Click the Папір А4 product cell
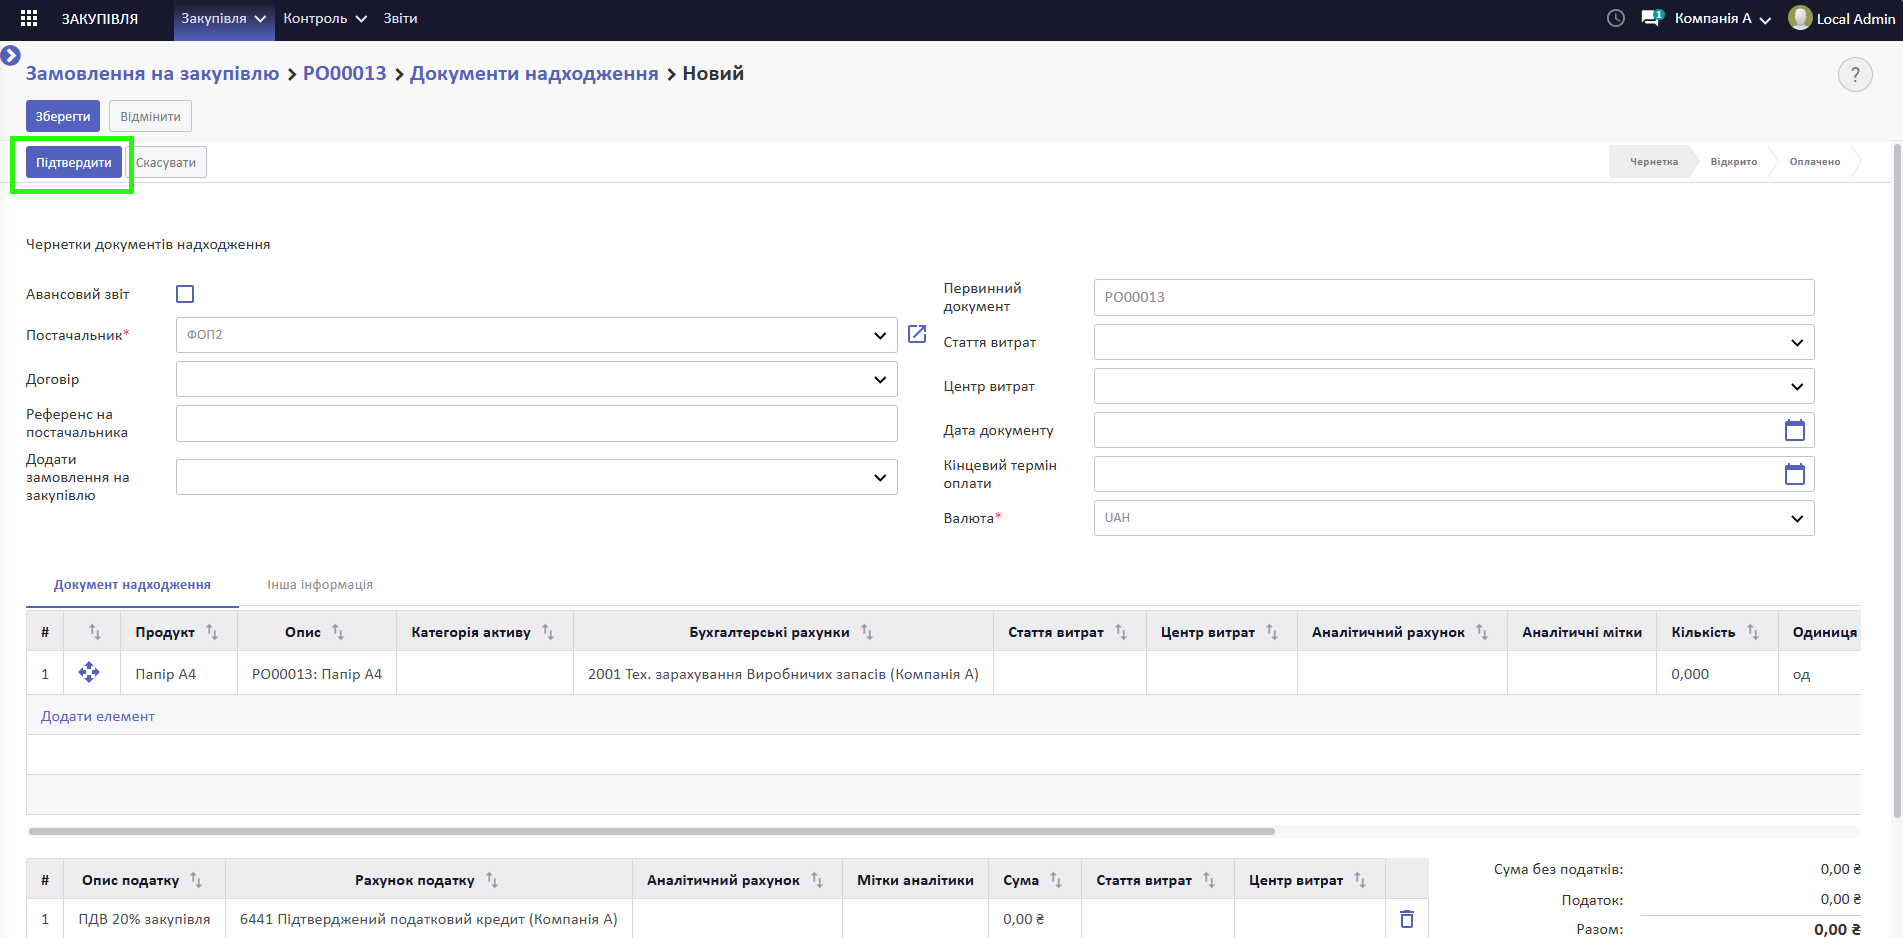Screen dimensions: 1903x938 click(179, 674)
